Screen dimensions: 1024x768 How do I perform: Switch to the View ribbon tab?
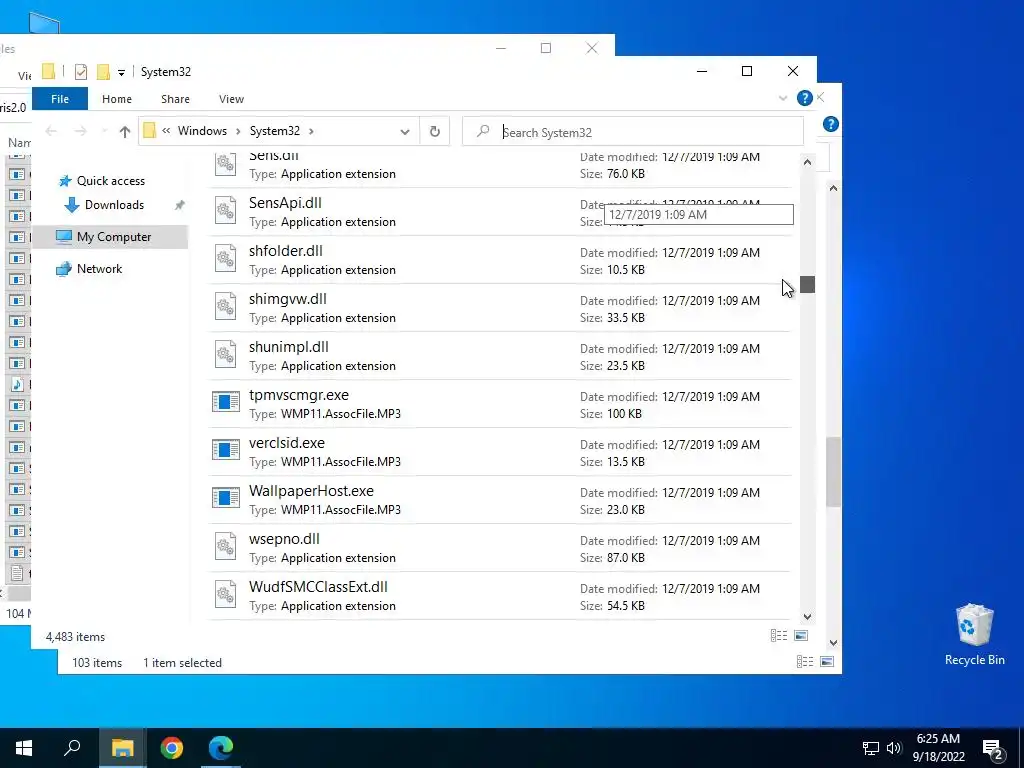[x=231, y=99]
